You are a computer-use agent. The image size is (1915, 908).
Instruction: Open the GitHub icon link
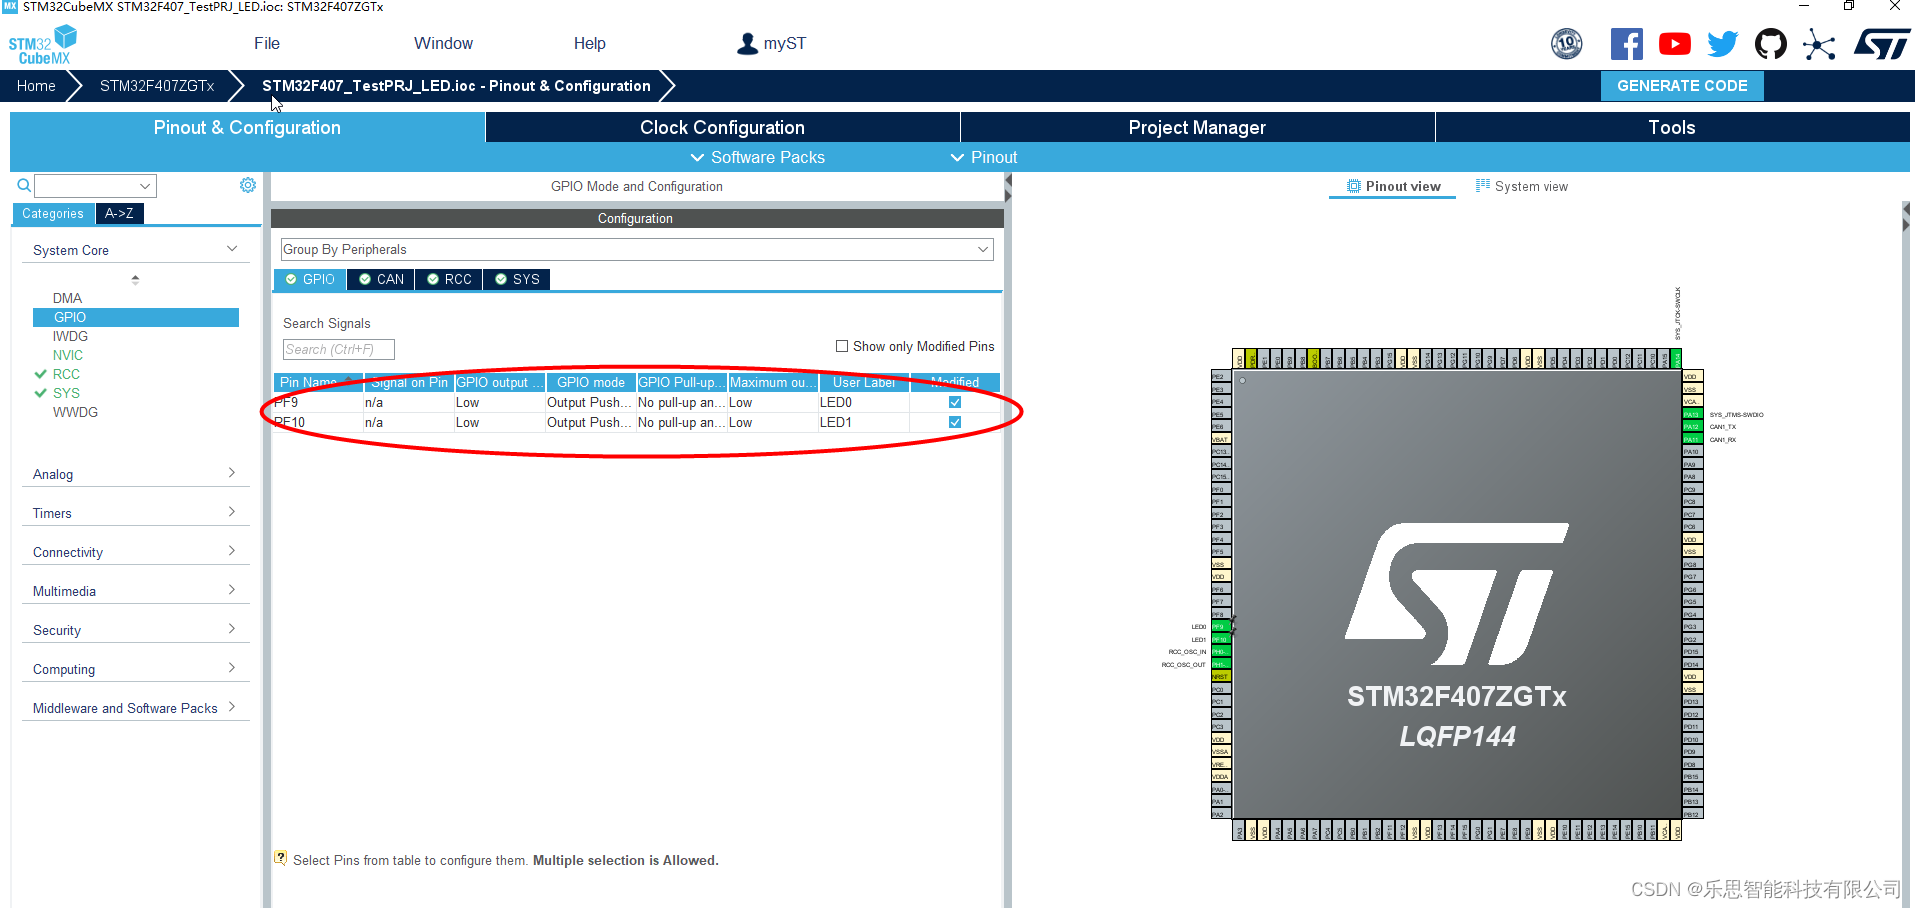coord(1770,44)
